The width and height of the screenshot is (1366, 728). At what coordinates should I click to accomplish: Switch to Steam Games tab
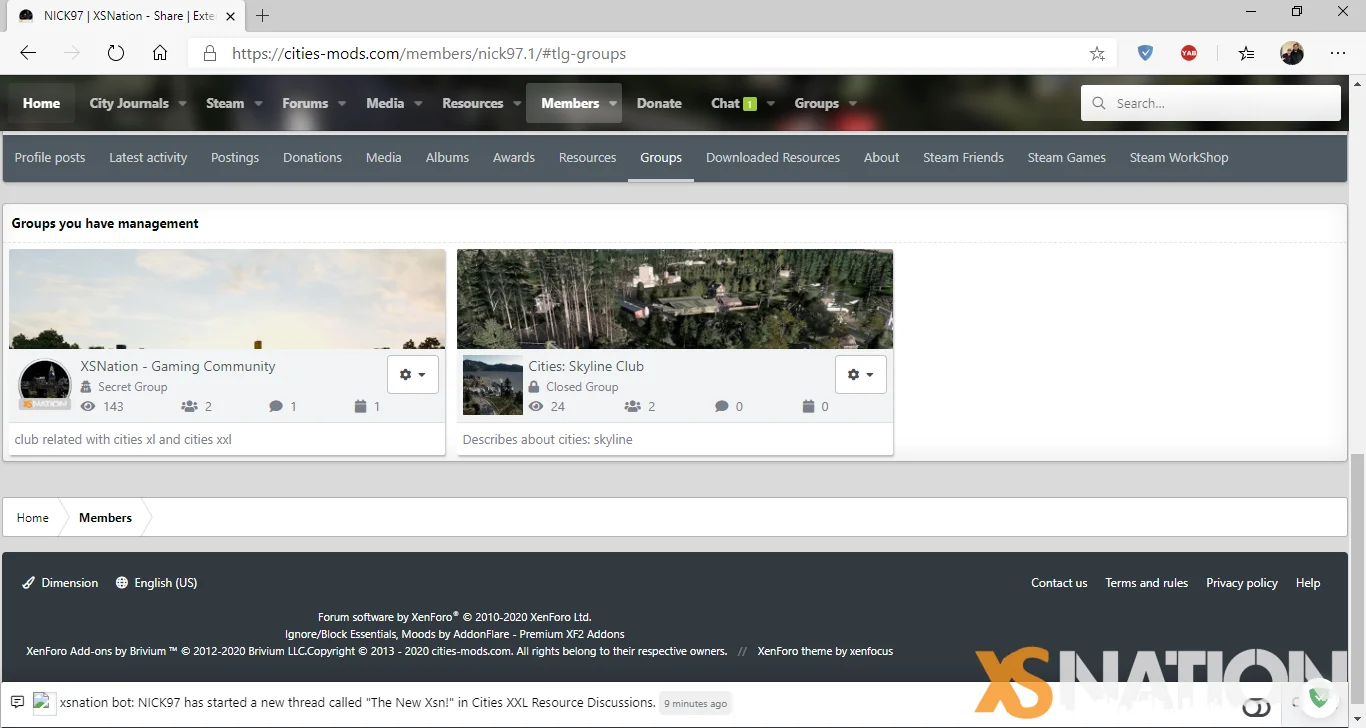point(1067,158)
